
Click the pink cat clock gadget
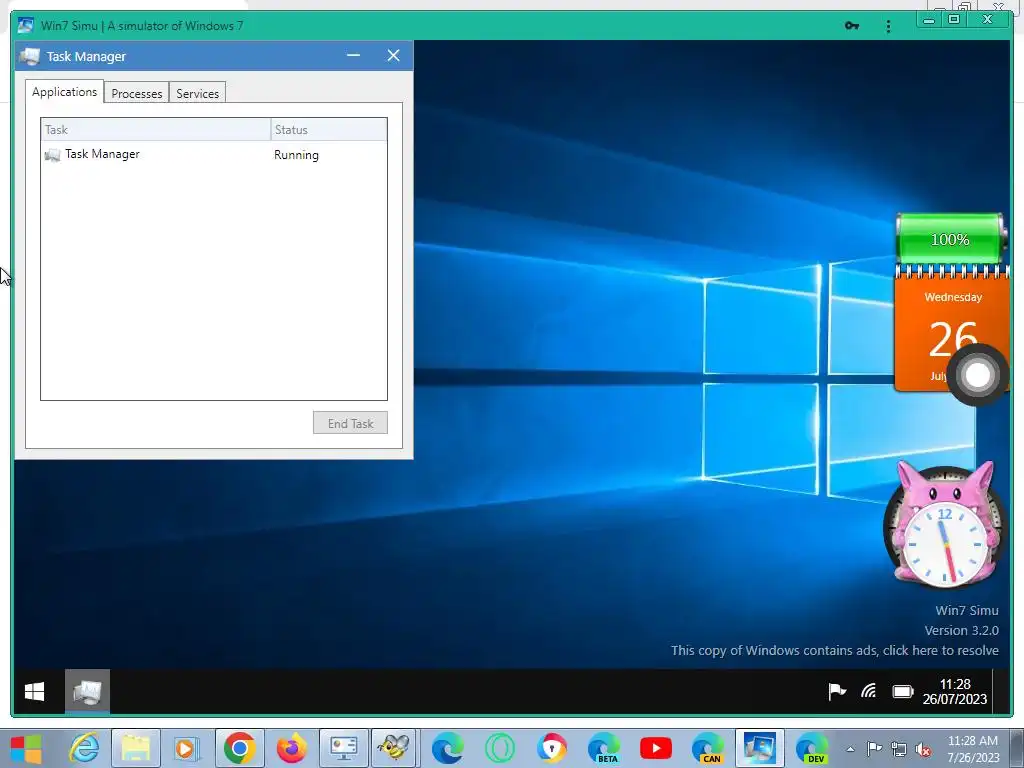[x=944, y=523]
